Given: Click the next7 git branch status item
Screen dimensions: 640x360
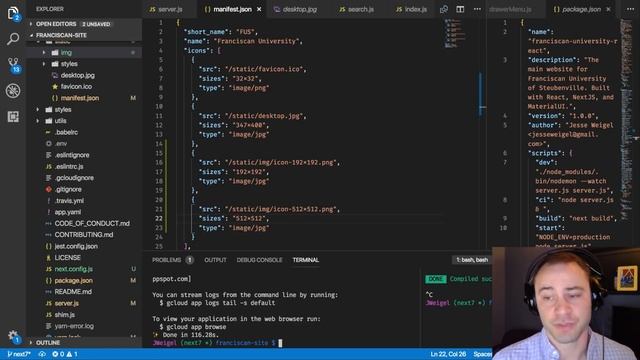Looking at the screenshot, I should [x=19, y=354].
